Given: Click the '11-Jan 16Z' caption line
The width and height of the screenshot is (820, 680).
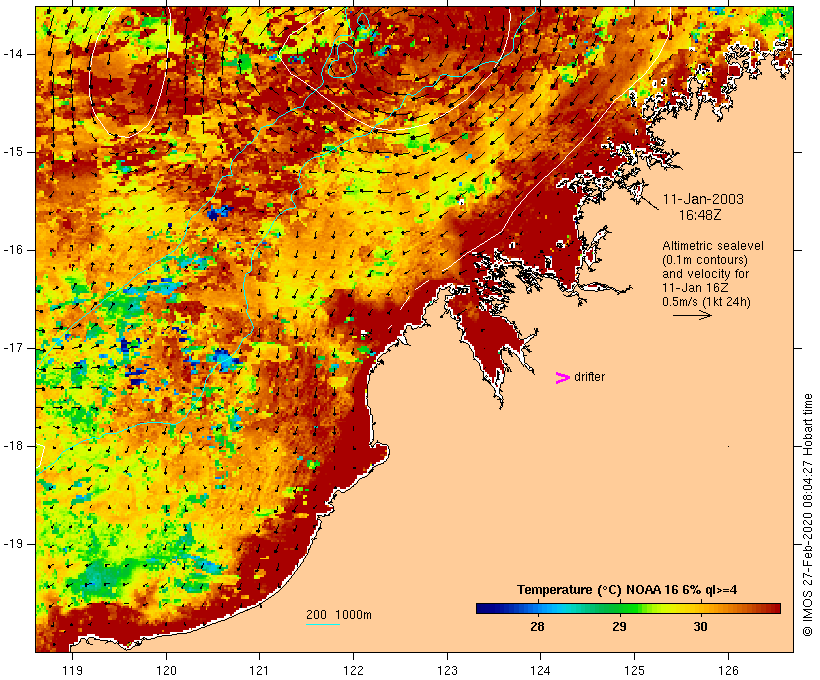Looking at the screenshot, I should tap(695, 288).
